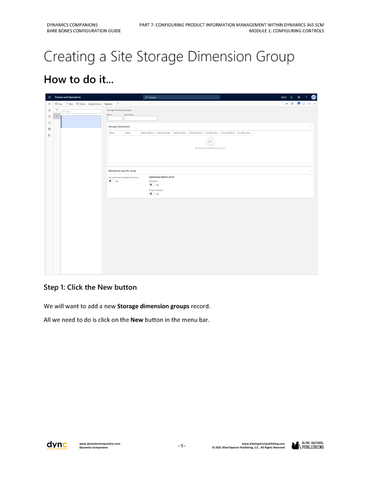Open the Options menu in action bar
Image resolution: width=371 pixels, height=480 pixels.
click(109, 104)
